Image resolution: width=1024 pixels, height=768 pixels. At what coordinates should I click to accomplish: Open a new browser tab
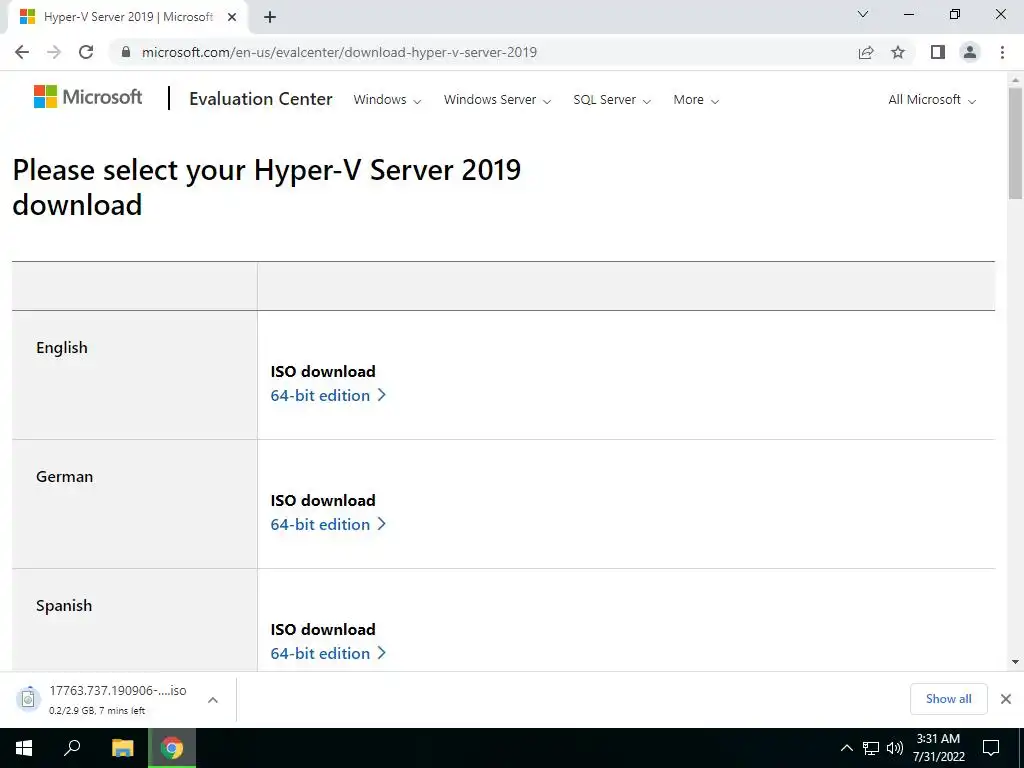(x=270, y=17)
